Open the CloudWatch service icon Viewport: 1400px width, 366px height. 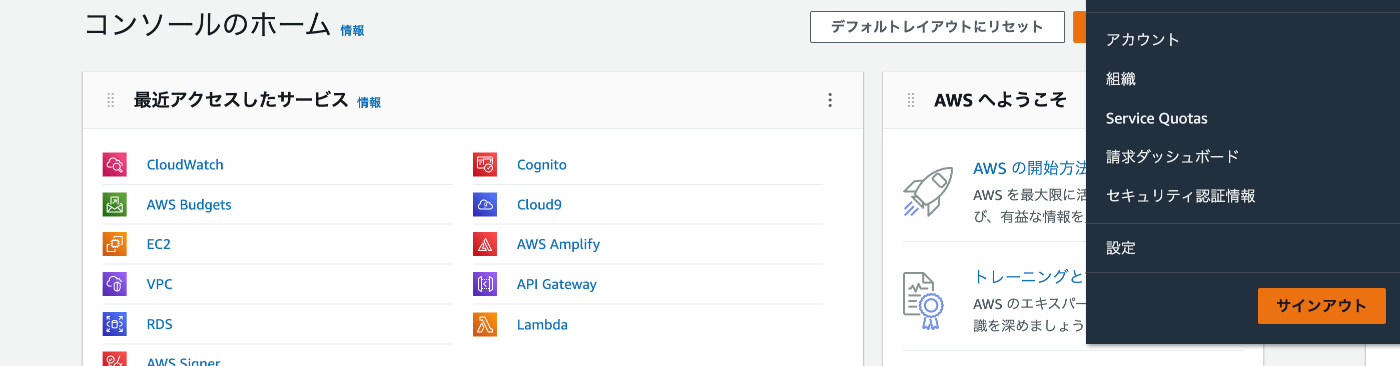[x=115, y=165]
